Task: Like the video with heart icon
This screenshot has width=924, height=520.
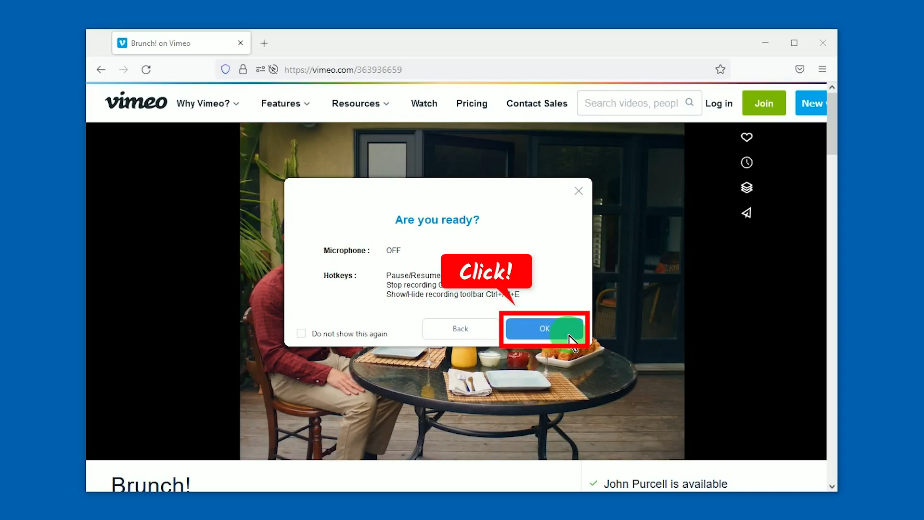Action: coord(747,137)
